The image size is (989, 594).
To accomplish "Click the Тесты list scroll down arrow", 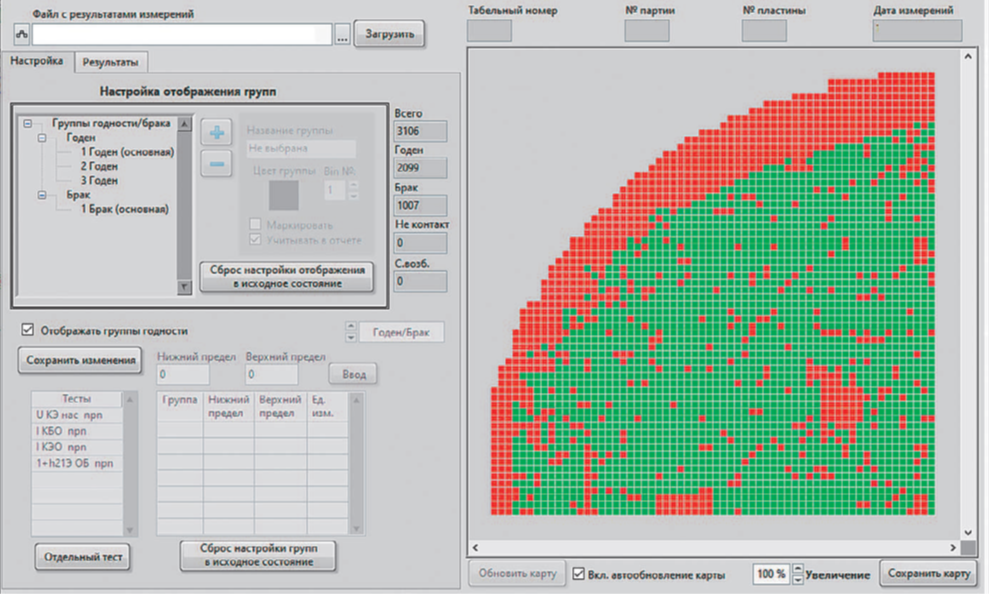I will (130, 530).
